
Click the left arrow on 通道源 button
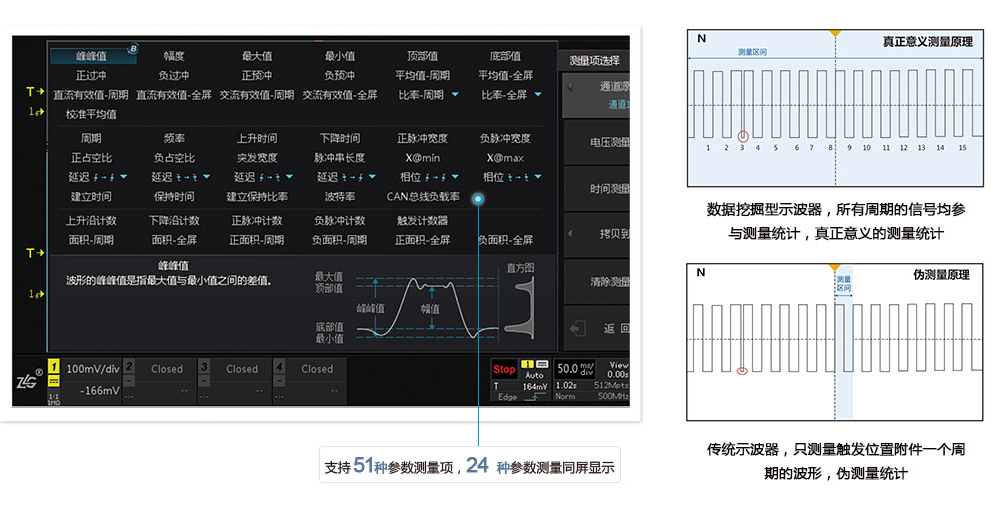tap(570, 88)
